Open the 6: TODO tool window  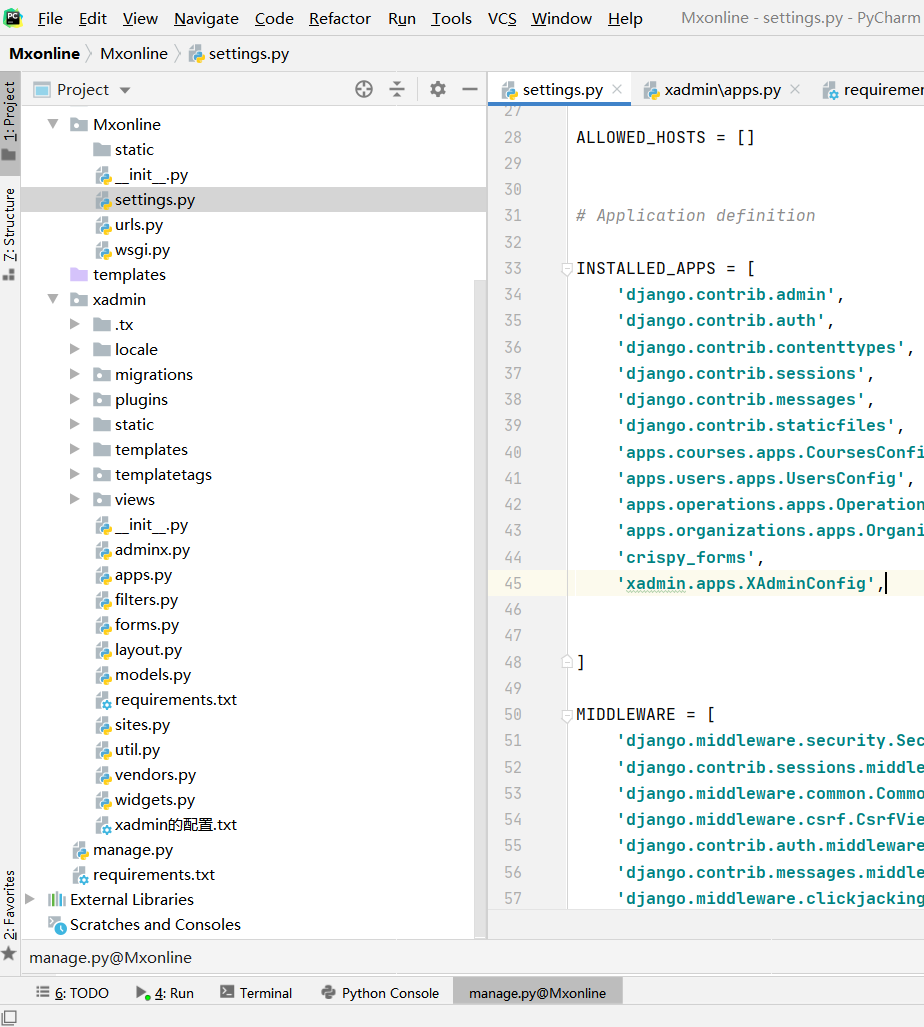[x=72, y=993]
